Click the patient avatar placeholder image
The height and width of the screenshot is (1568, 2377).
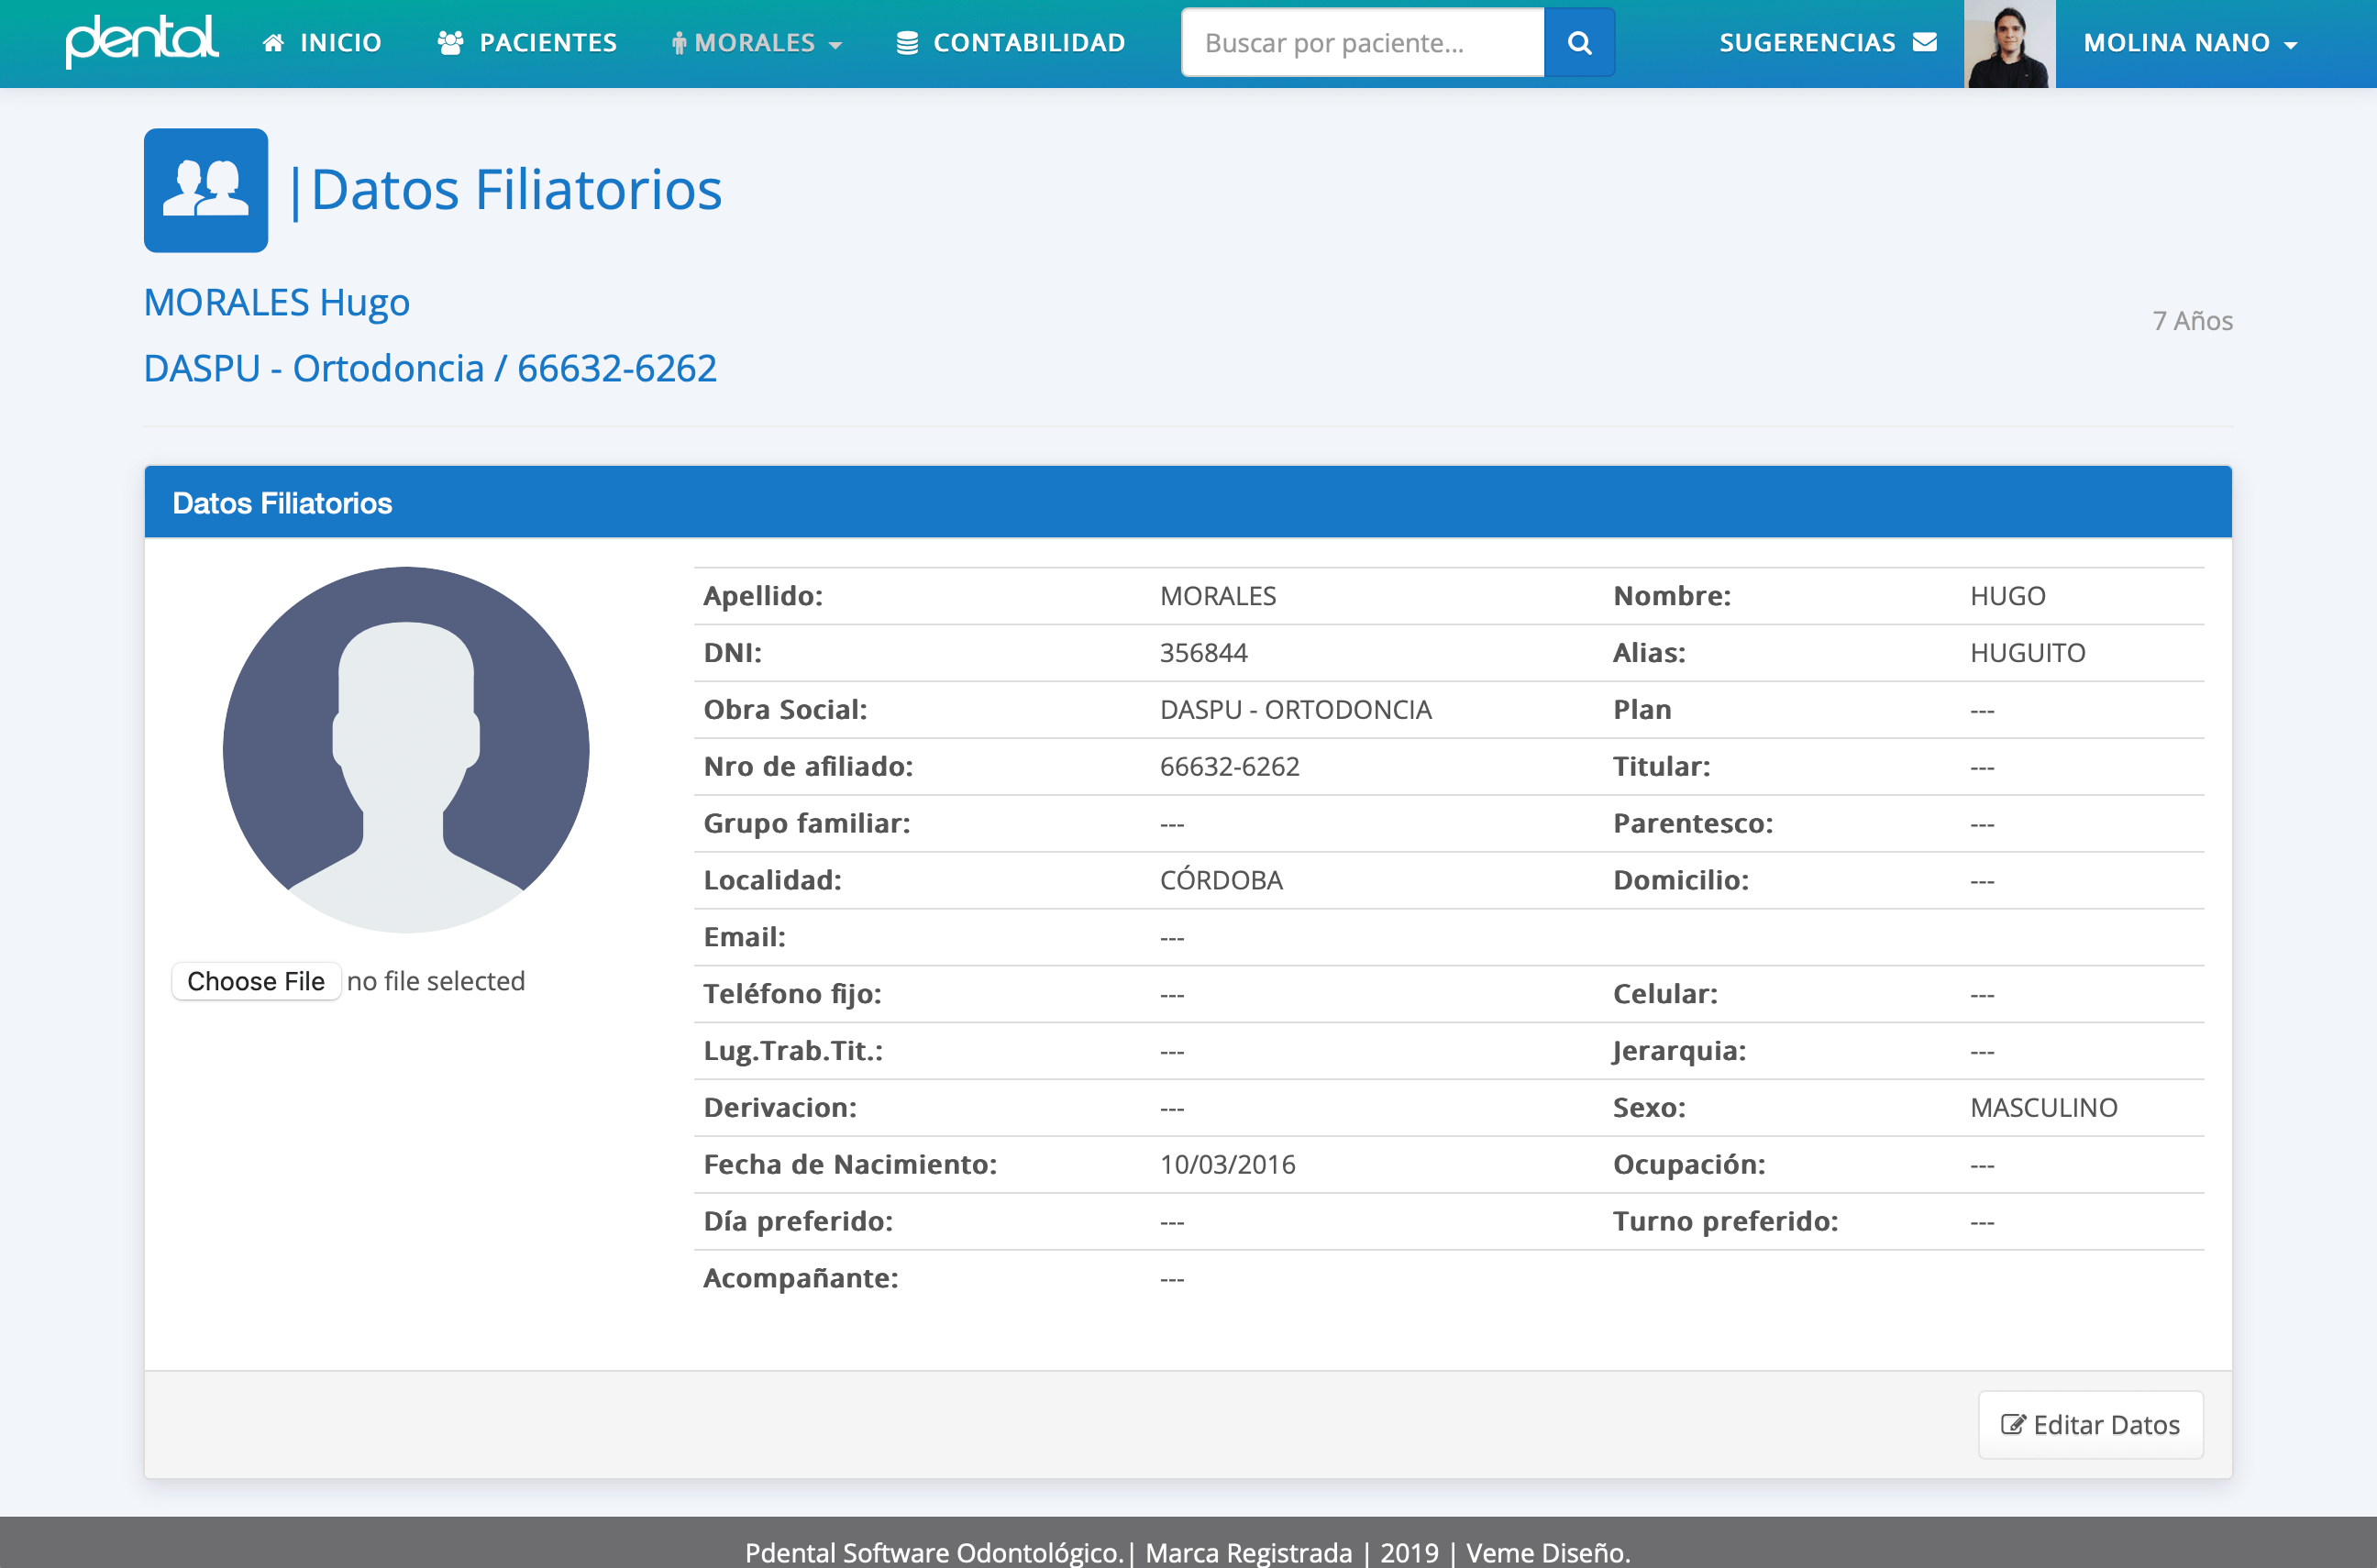click(x=406, y=750)
